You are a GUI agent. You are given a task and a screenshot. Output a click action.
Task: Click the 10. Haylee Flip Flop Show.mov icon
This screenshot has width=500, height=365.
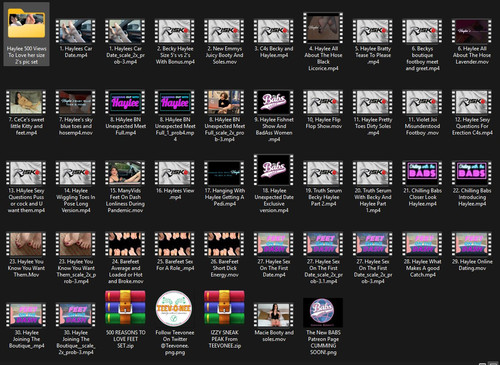pyautogui.click(x=323, y=102)
